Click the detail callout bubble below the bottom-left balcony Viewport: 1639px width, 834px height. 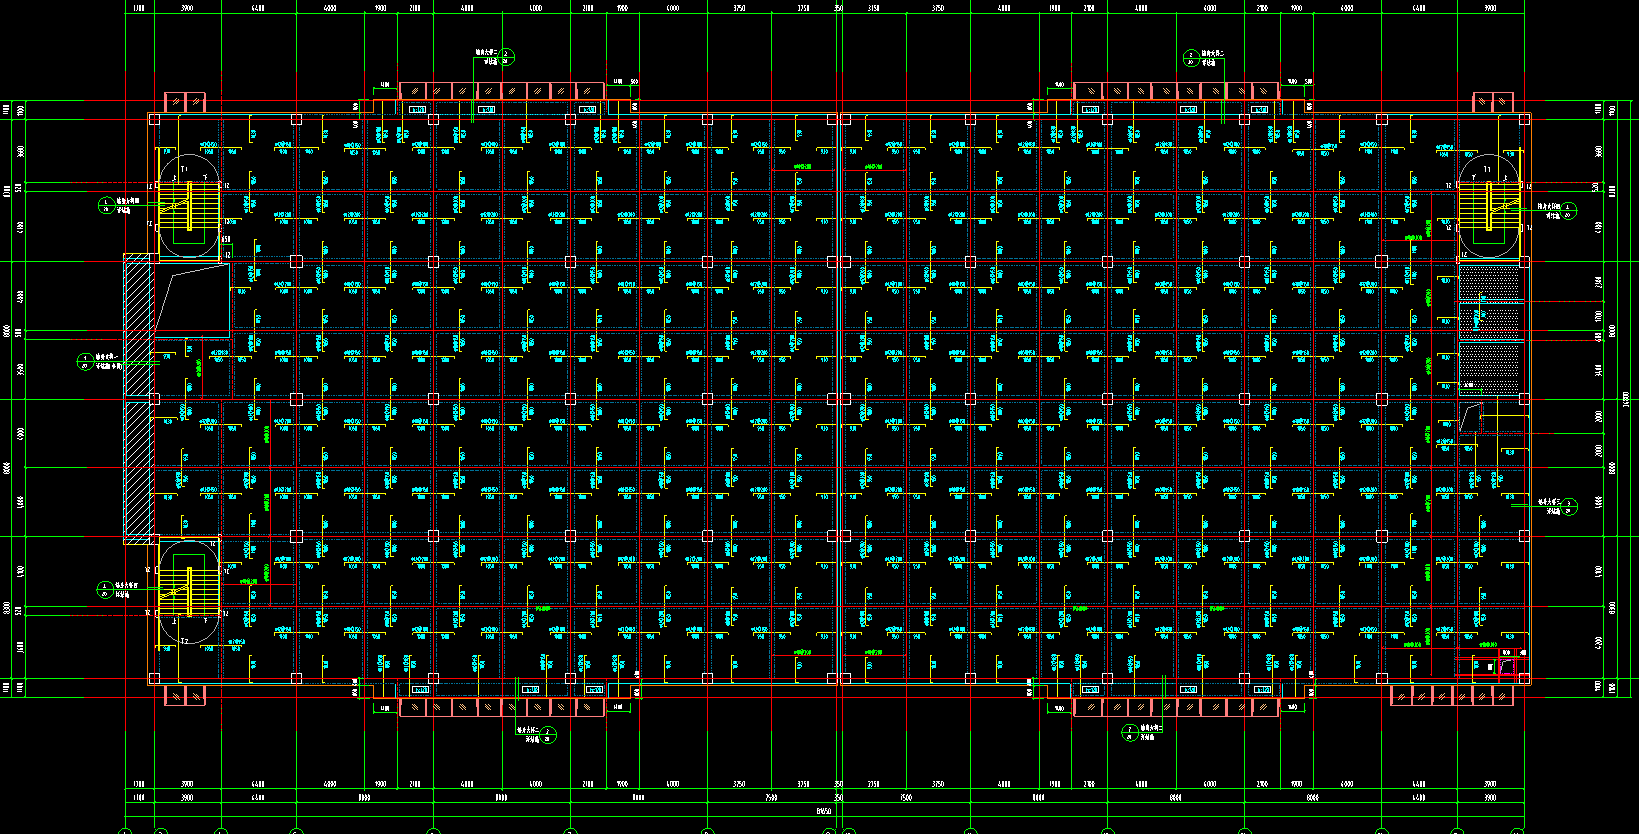[549, 735]
